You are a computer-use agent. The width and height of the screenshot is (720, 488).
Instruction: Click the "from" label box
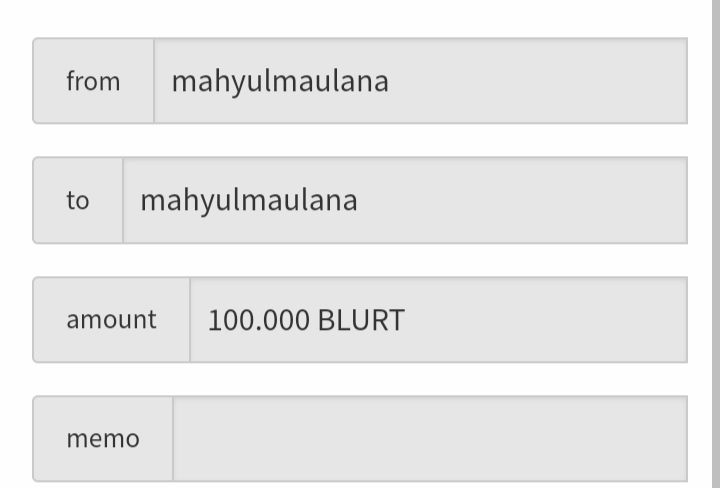click(x=93, y=81)
